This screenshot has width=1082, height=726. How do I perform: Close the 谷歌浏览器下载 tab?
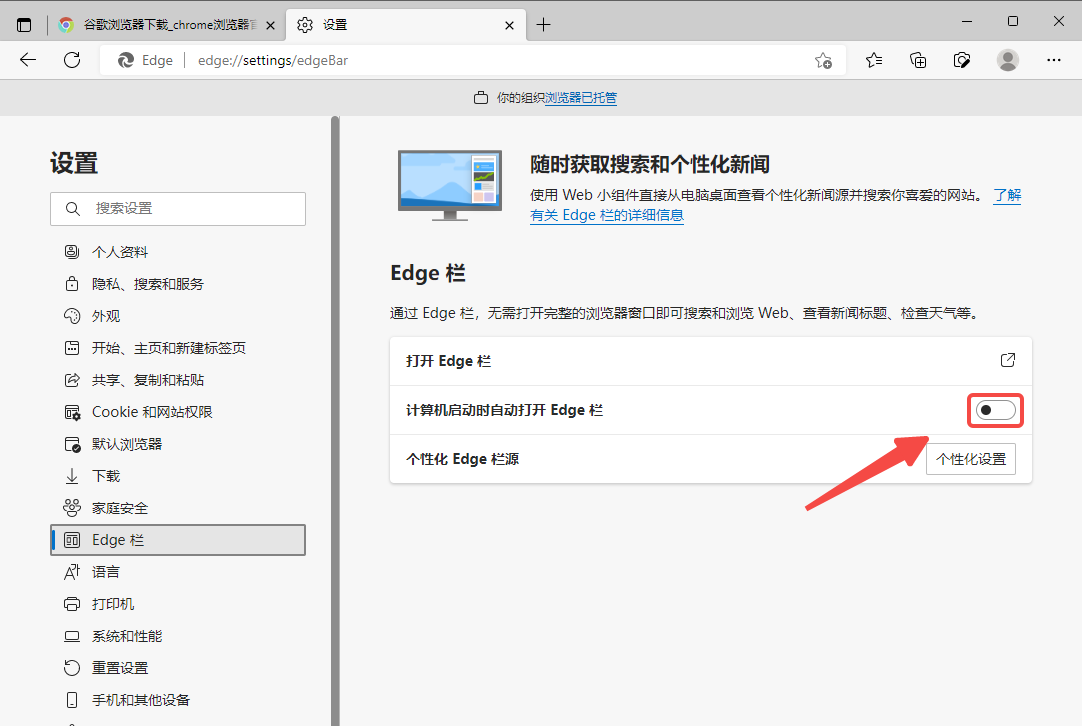click(270, 25)
